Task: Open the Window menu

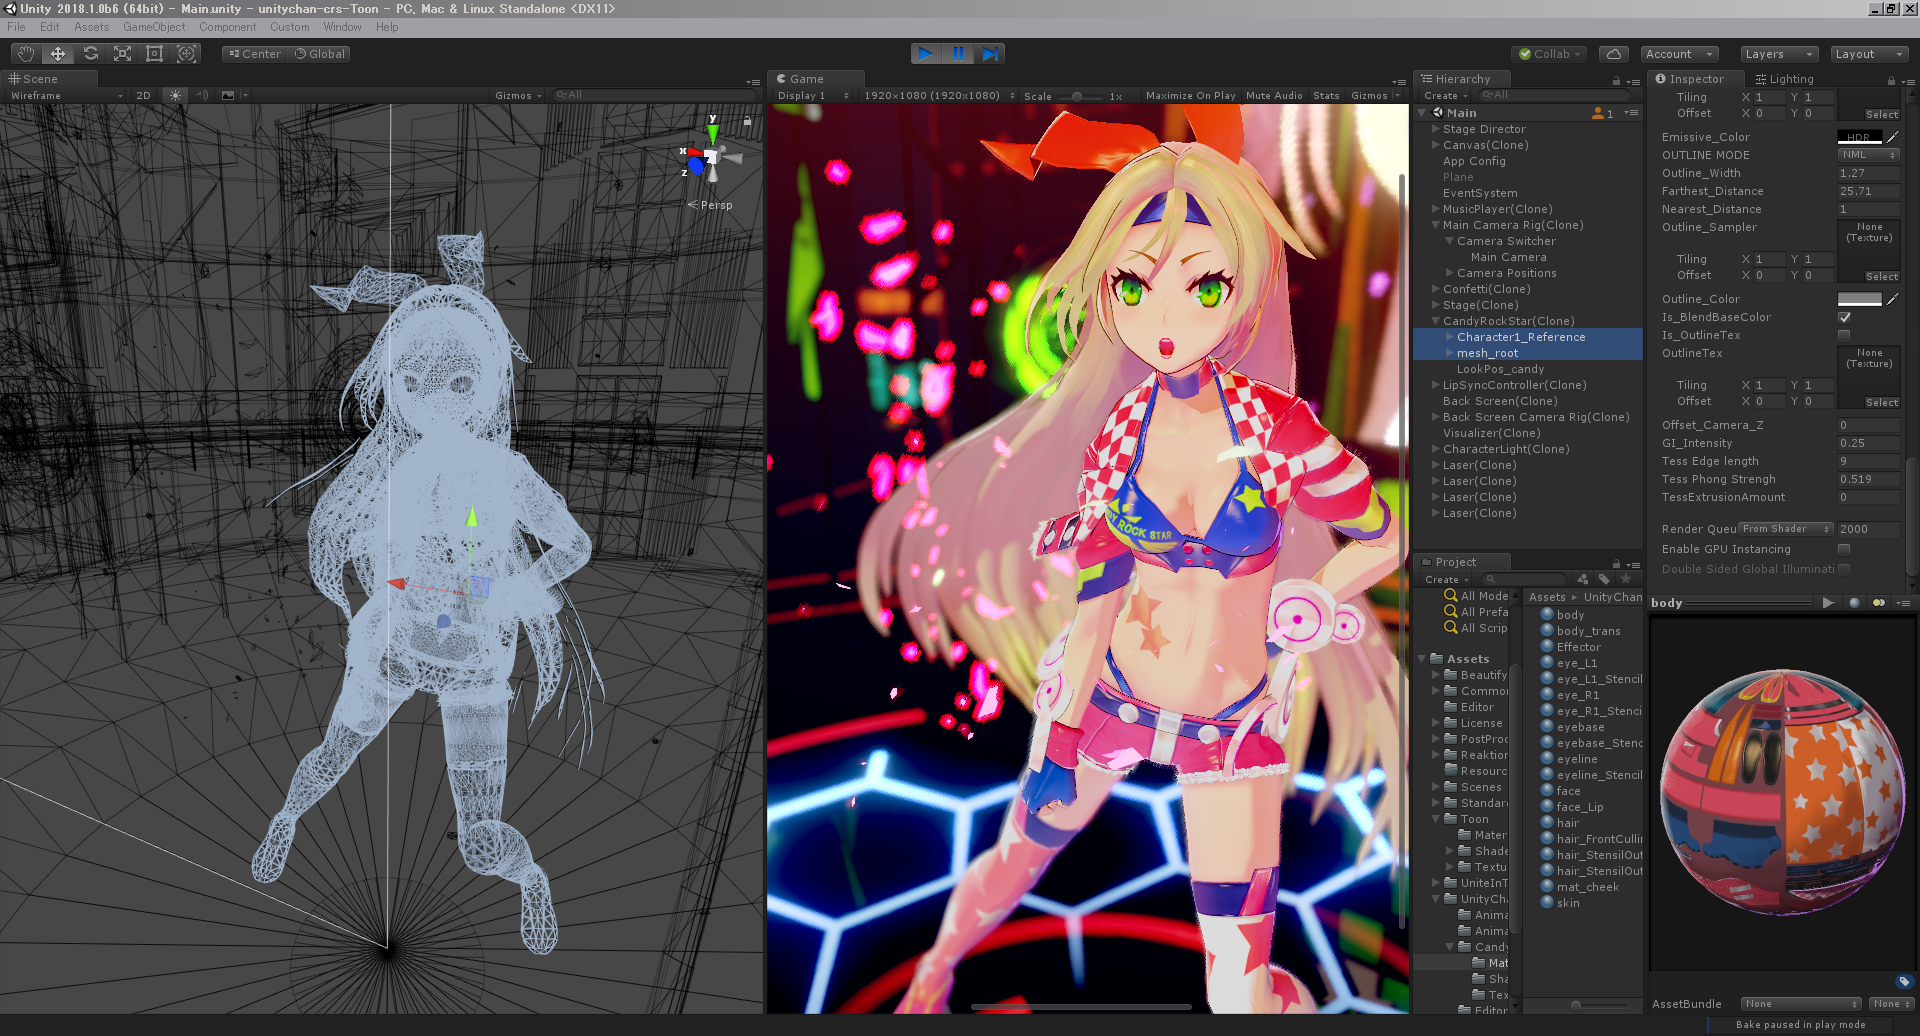Action: pyautogui.click(x=342, y=27)
